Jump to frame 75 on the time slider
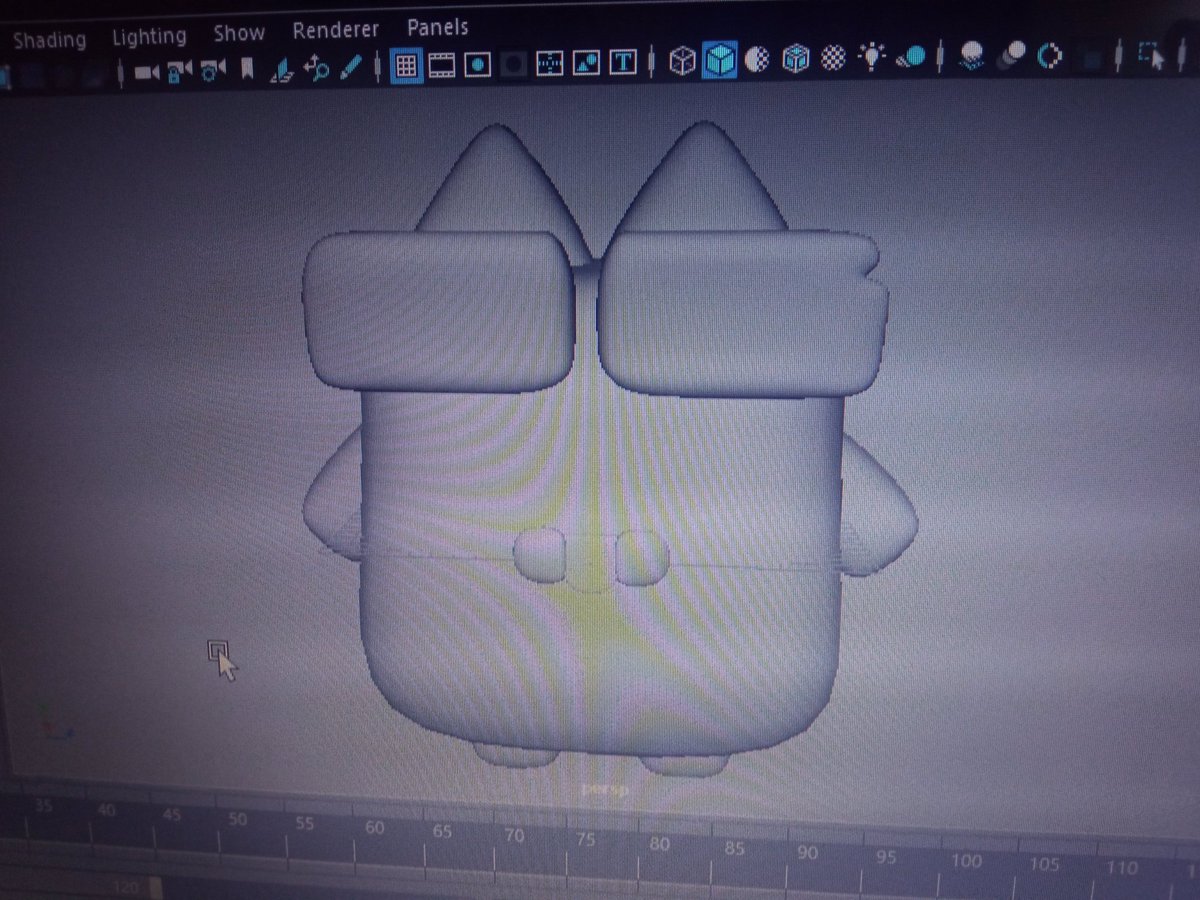This screenshot has height=900, width=1200. tap(586, 840)
